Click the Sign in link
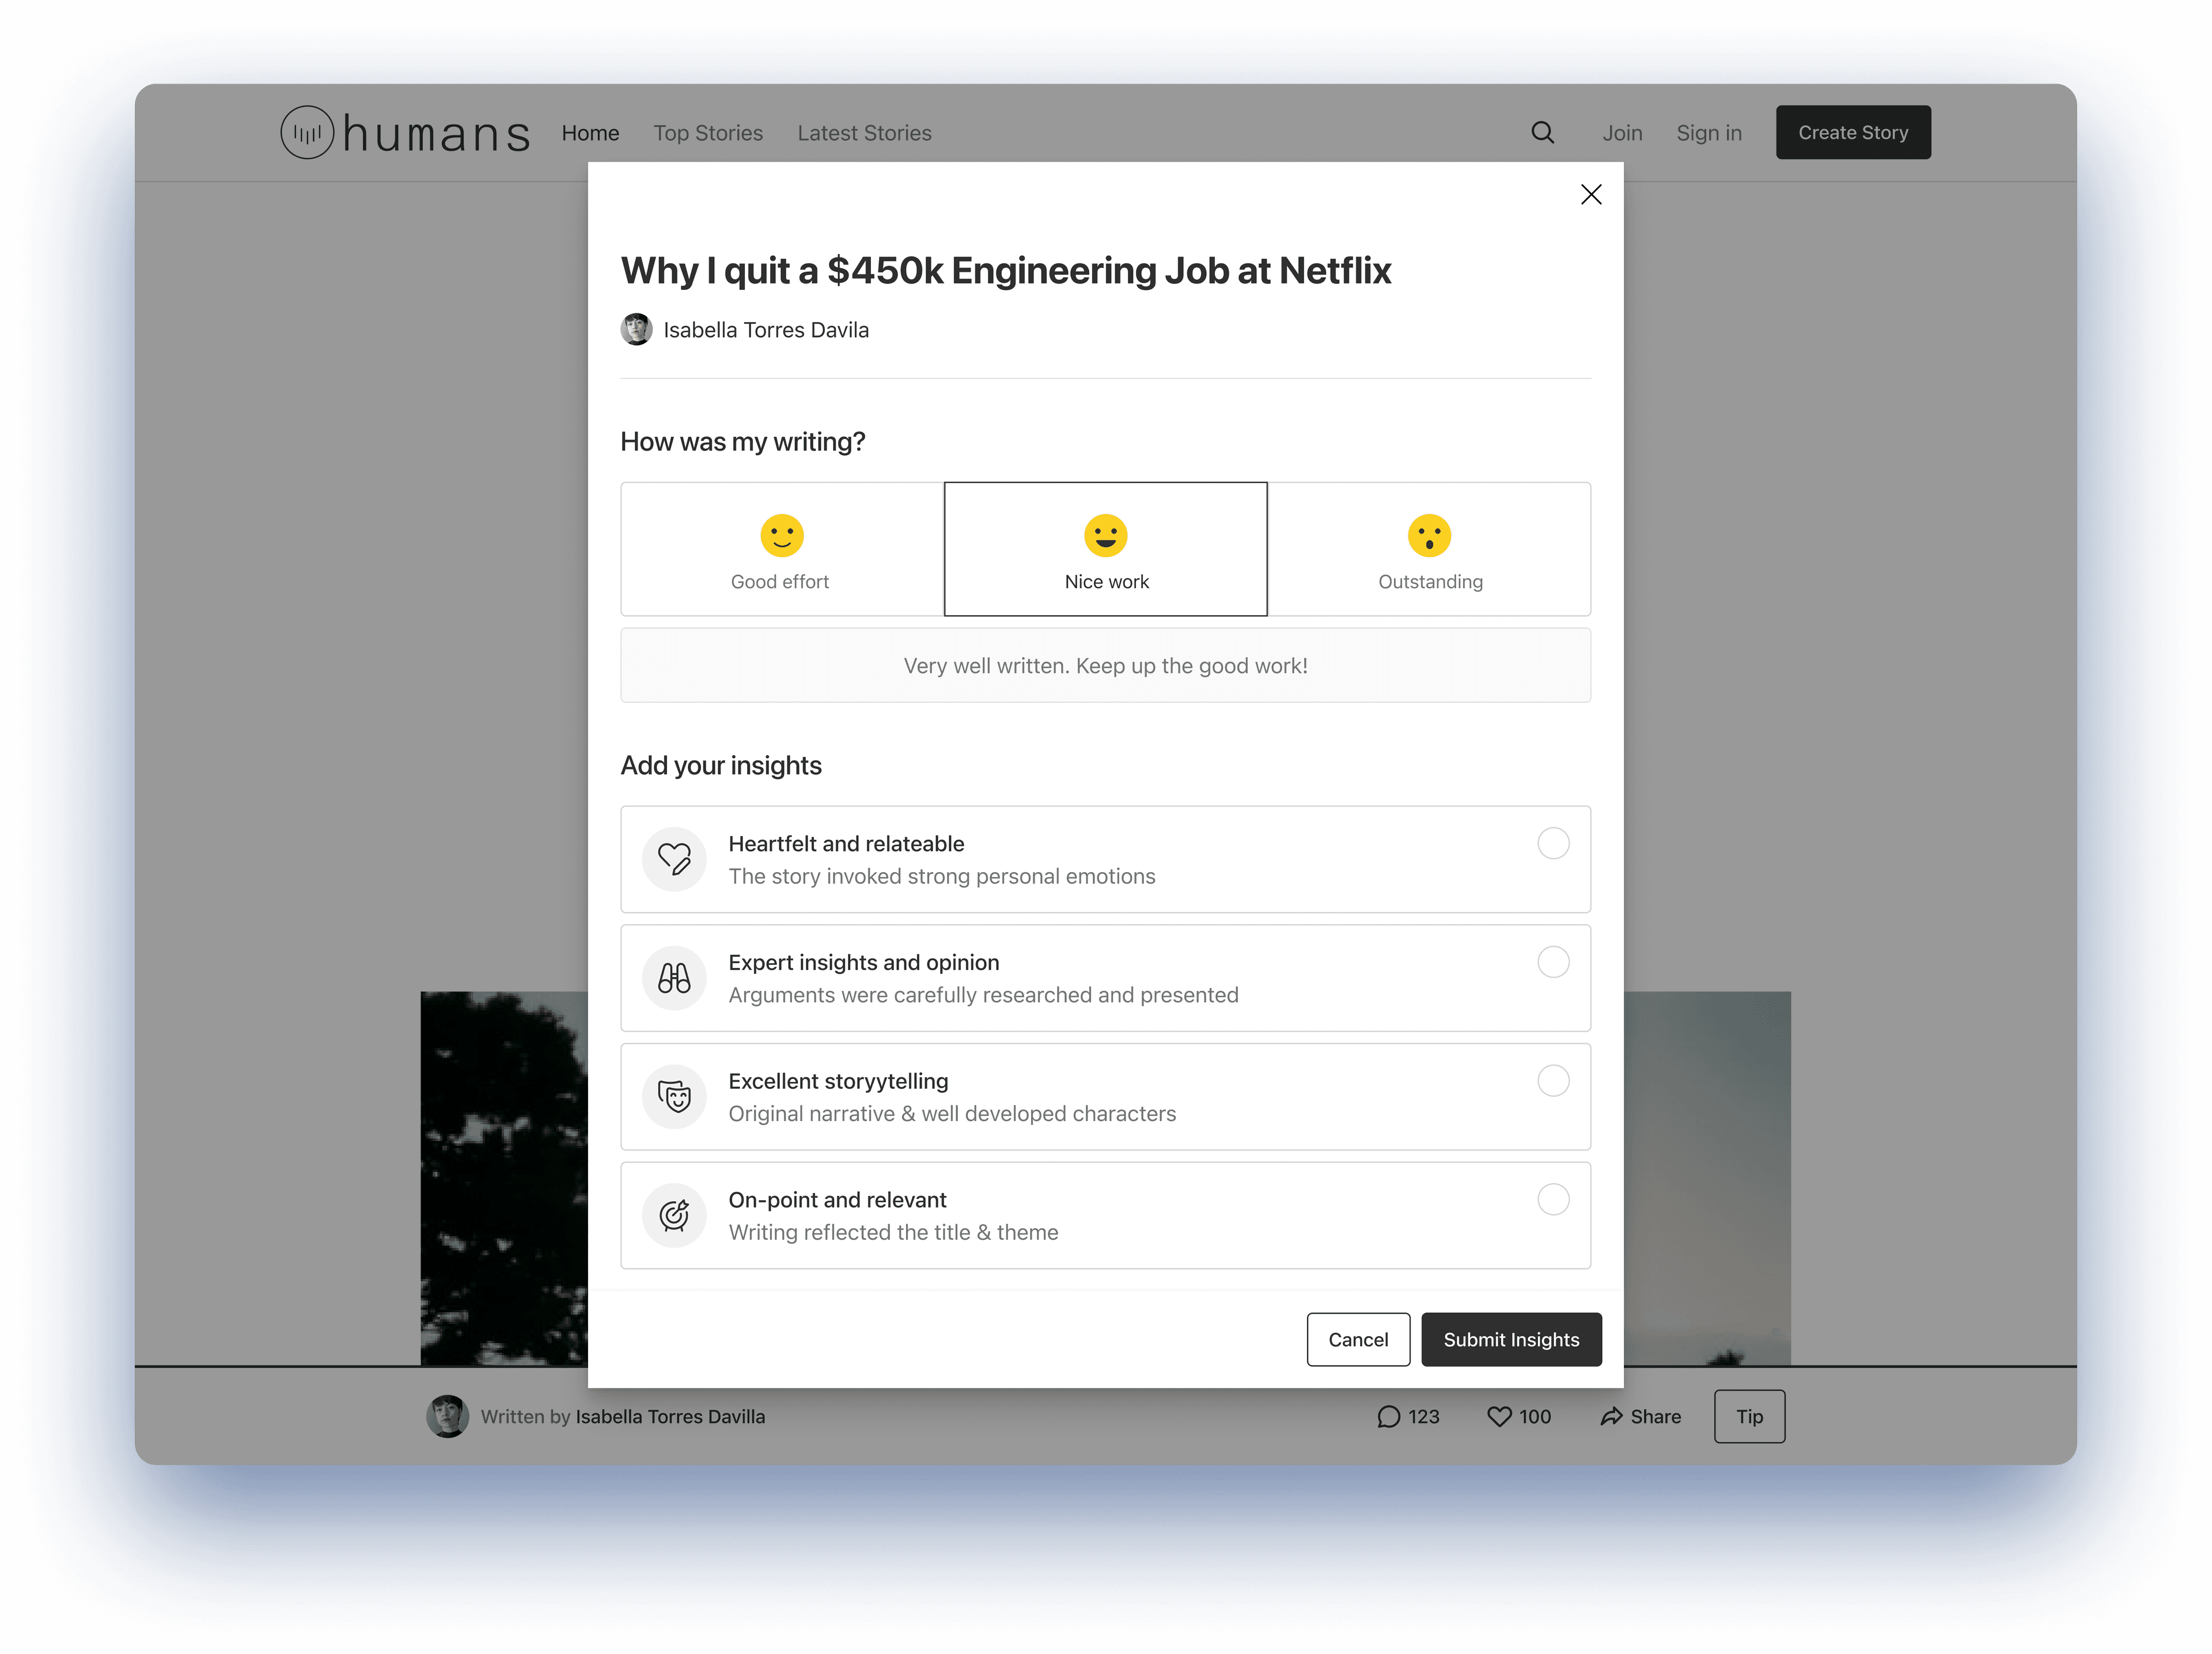This screenshot has width=2212, height=1654. click(x=1708, y=133)
